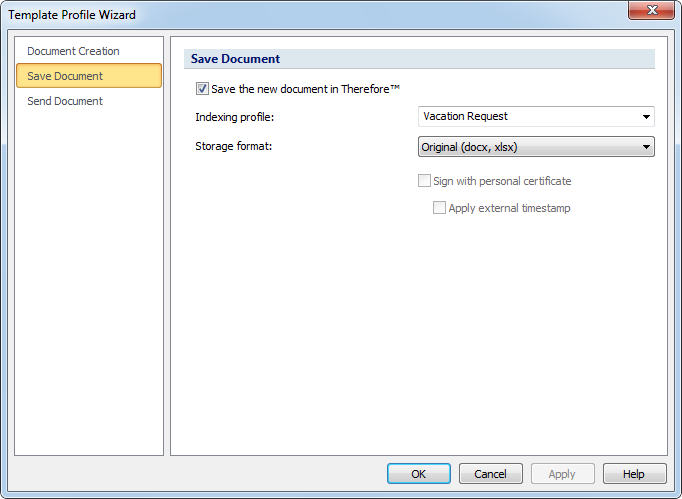Image resolution: width=682 pixels, height=499 pixels.
Task: Open the Storage format dropdown arrow
Action: [x=646, y=148]
